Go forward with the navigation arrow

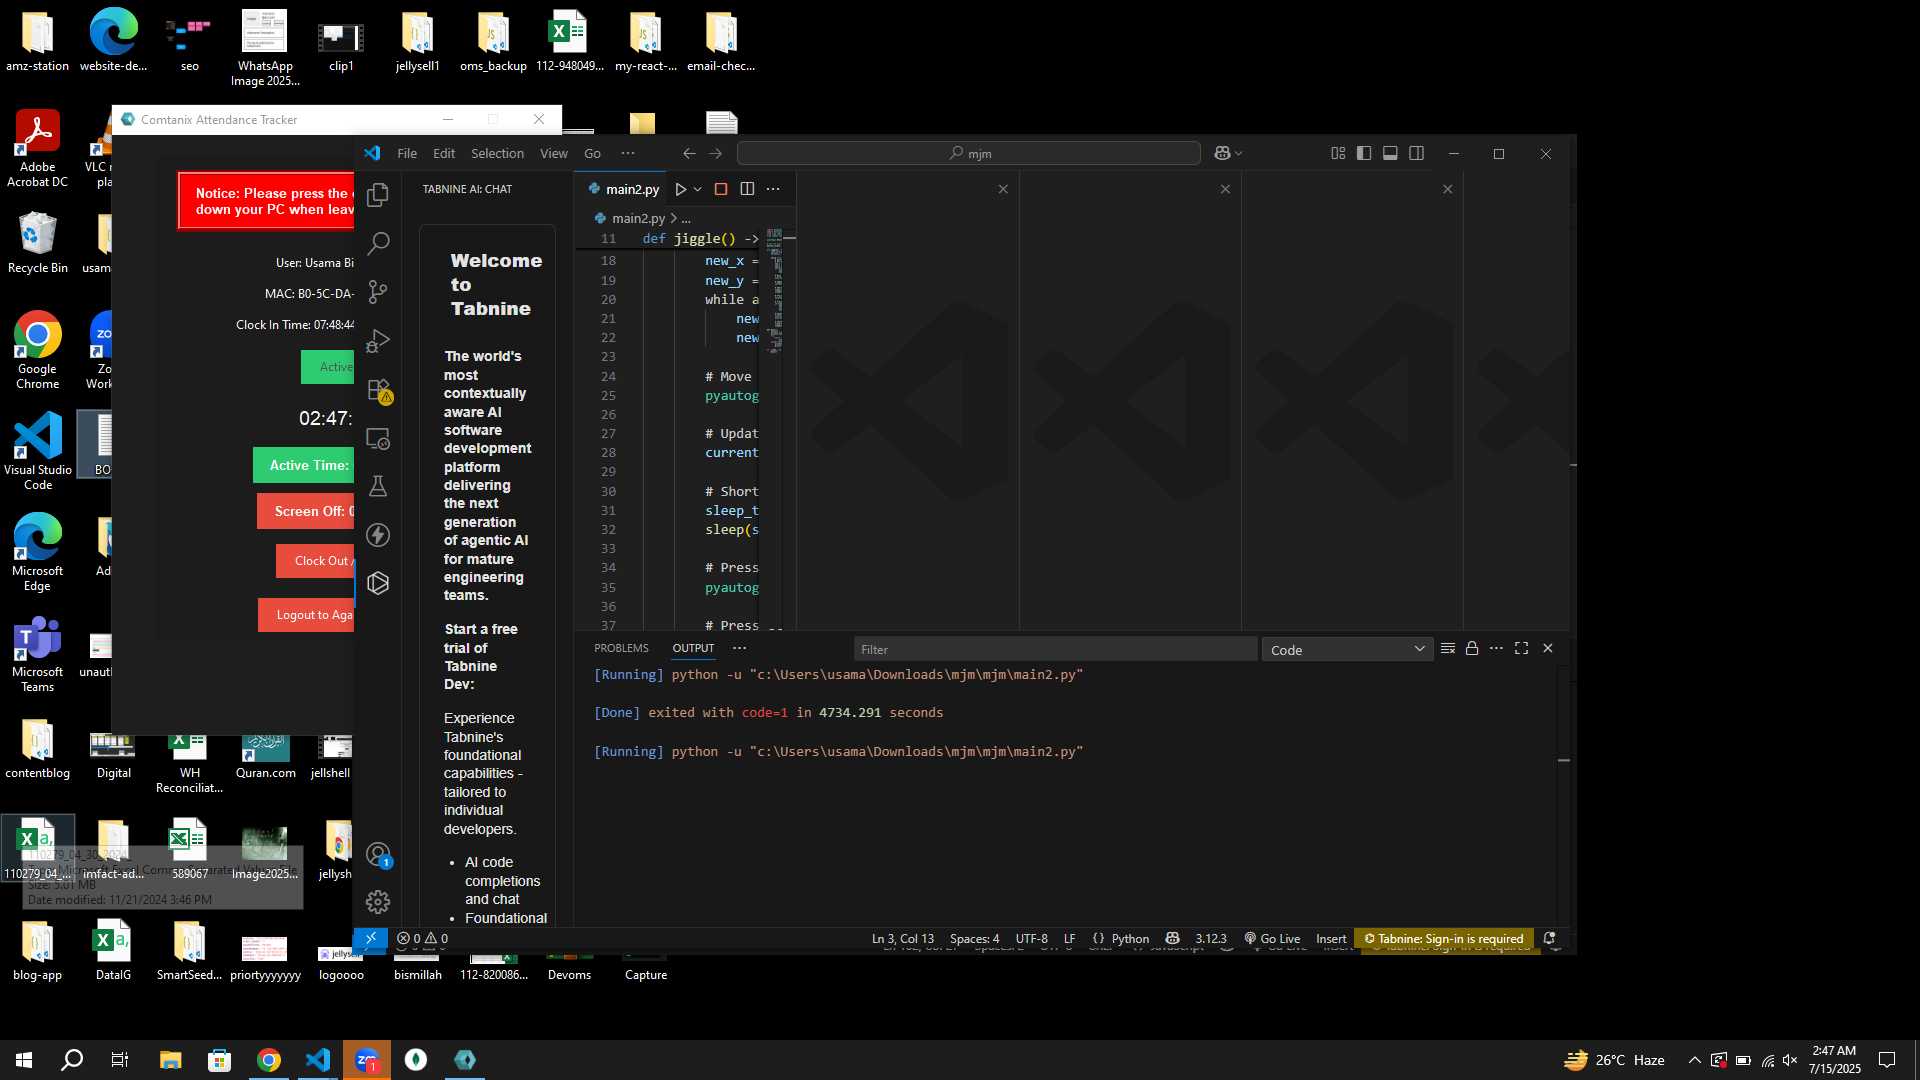point(715,153)
